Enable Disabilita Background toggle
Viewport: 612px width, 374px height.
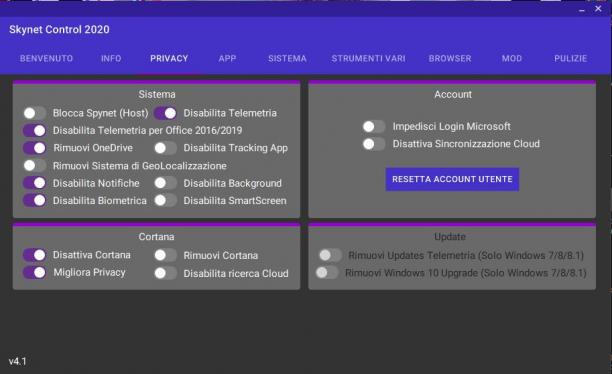point(165,183)
